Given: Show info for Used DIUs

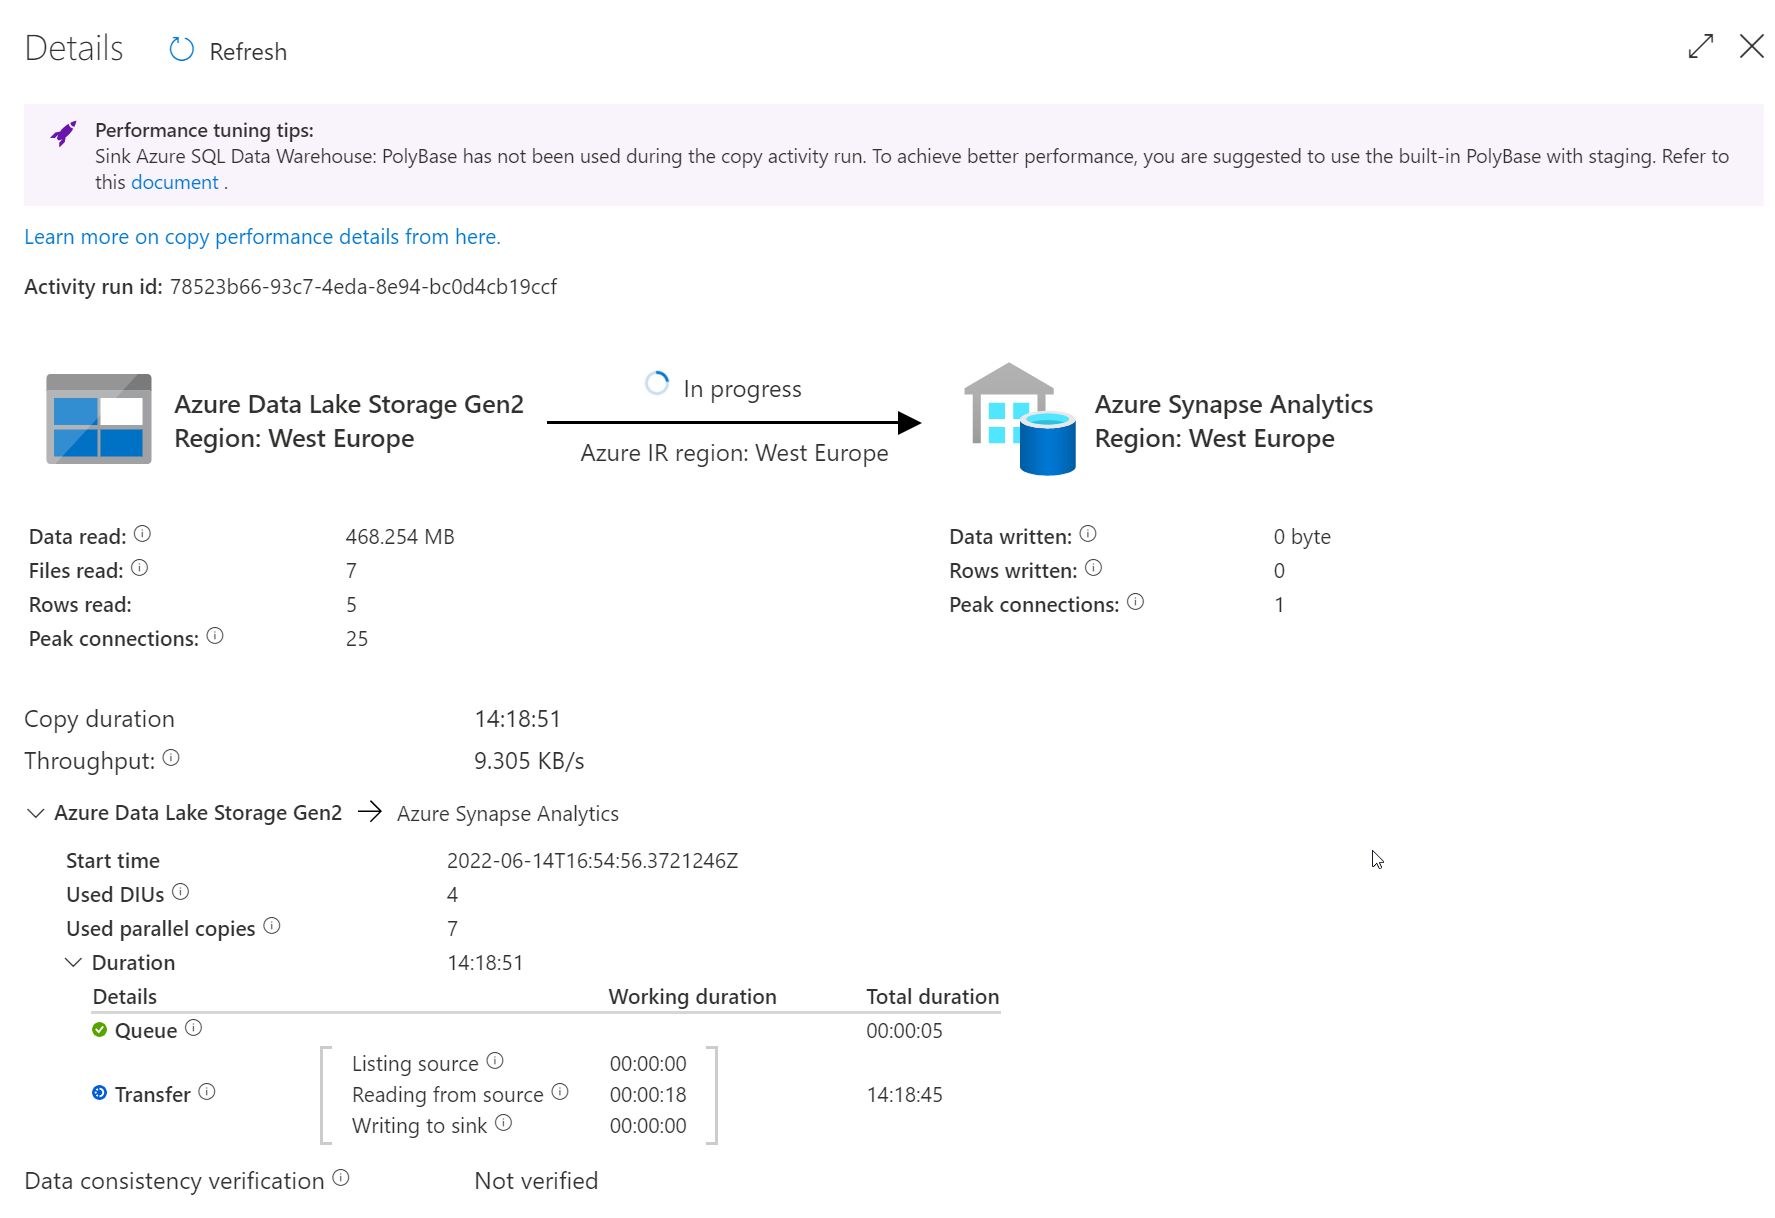Looking at the screenshot, I should click(x=180, y=891).
